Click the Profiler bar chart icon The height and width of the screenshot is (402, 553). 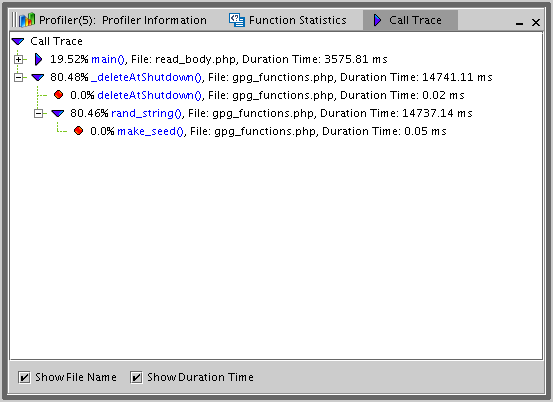(27, 20)
